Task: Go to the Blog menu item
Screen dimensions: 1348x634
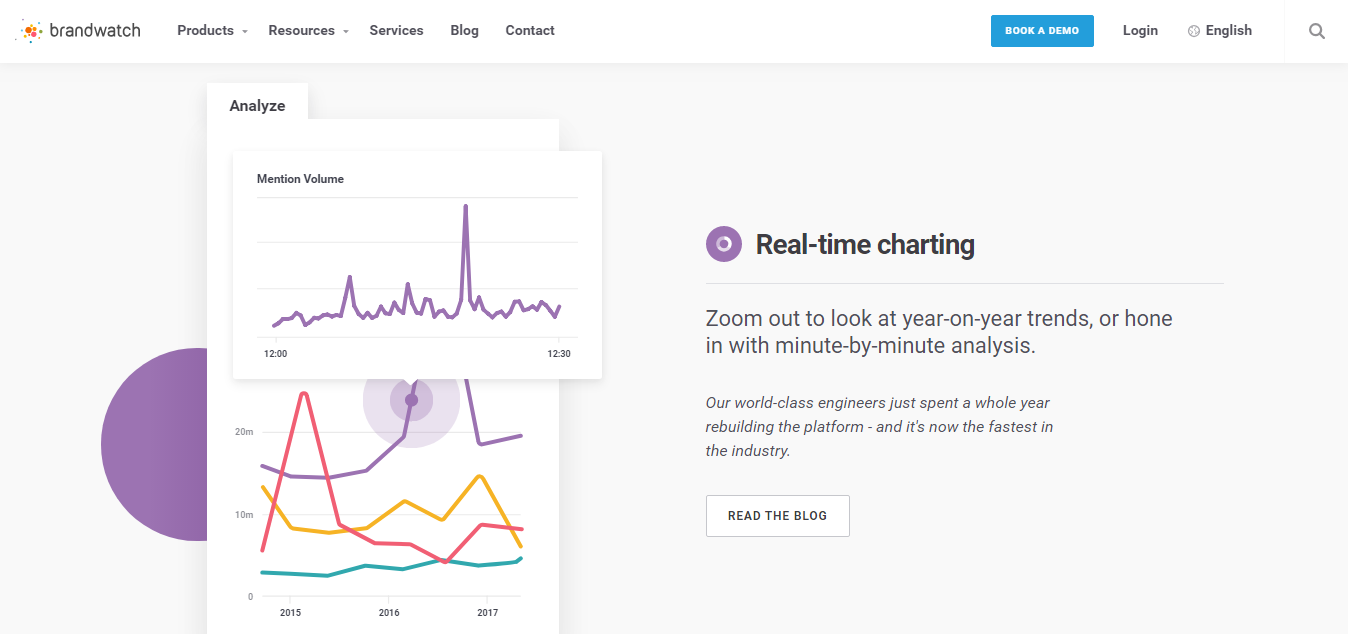Action: [464, 31]
